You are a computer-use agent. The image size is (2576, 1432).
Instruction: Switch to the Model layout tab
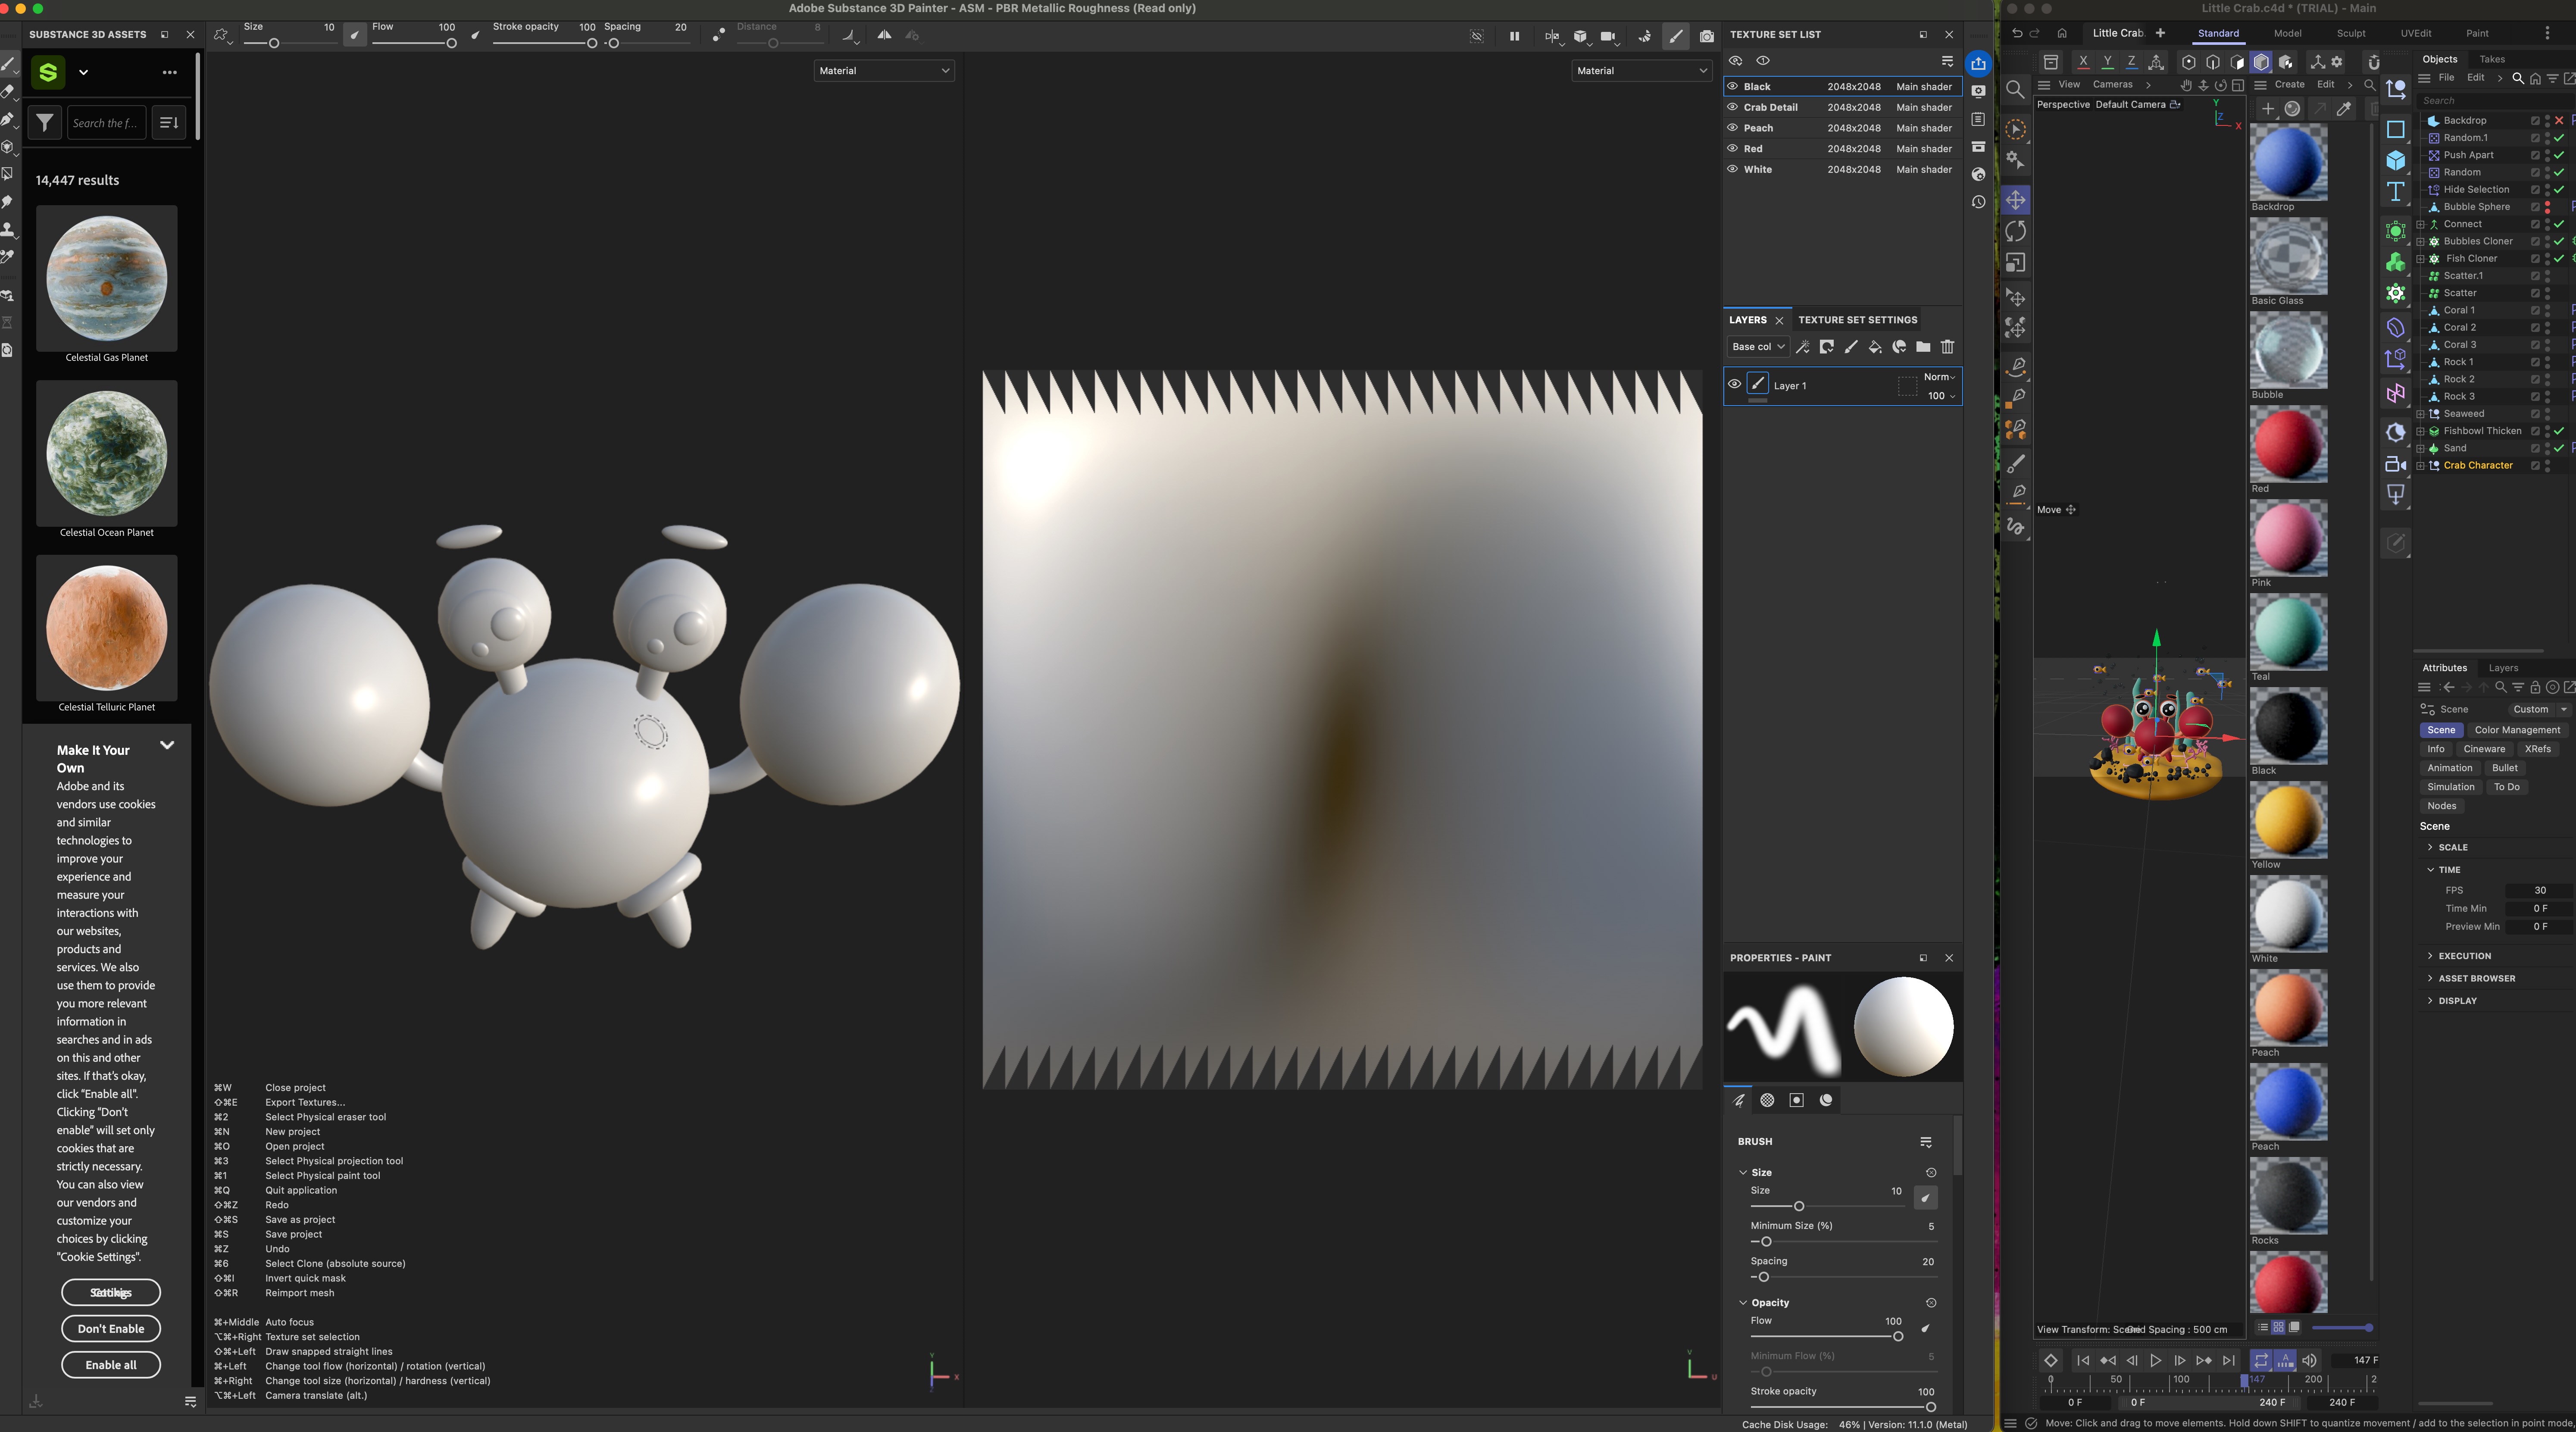[2287, 33]
